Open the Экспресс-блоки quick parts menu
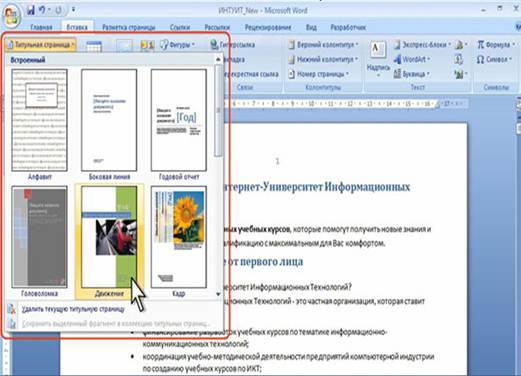521x376 pixels. tap(422, 45)
